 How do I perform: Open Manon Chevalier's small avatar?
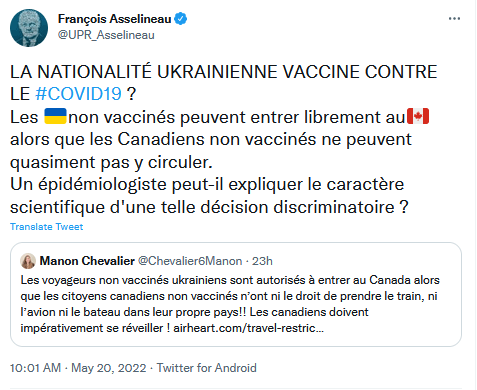click(28, 261)
